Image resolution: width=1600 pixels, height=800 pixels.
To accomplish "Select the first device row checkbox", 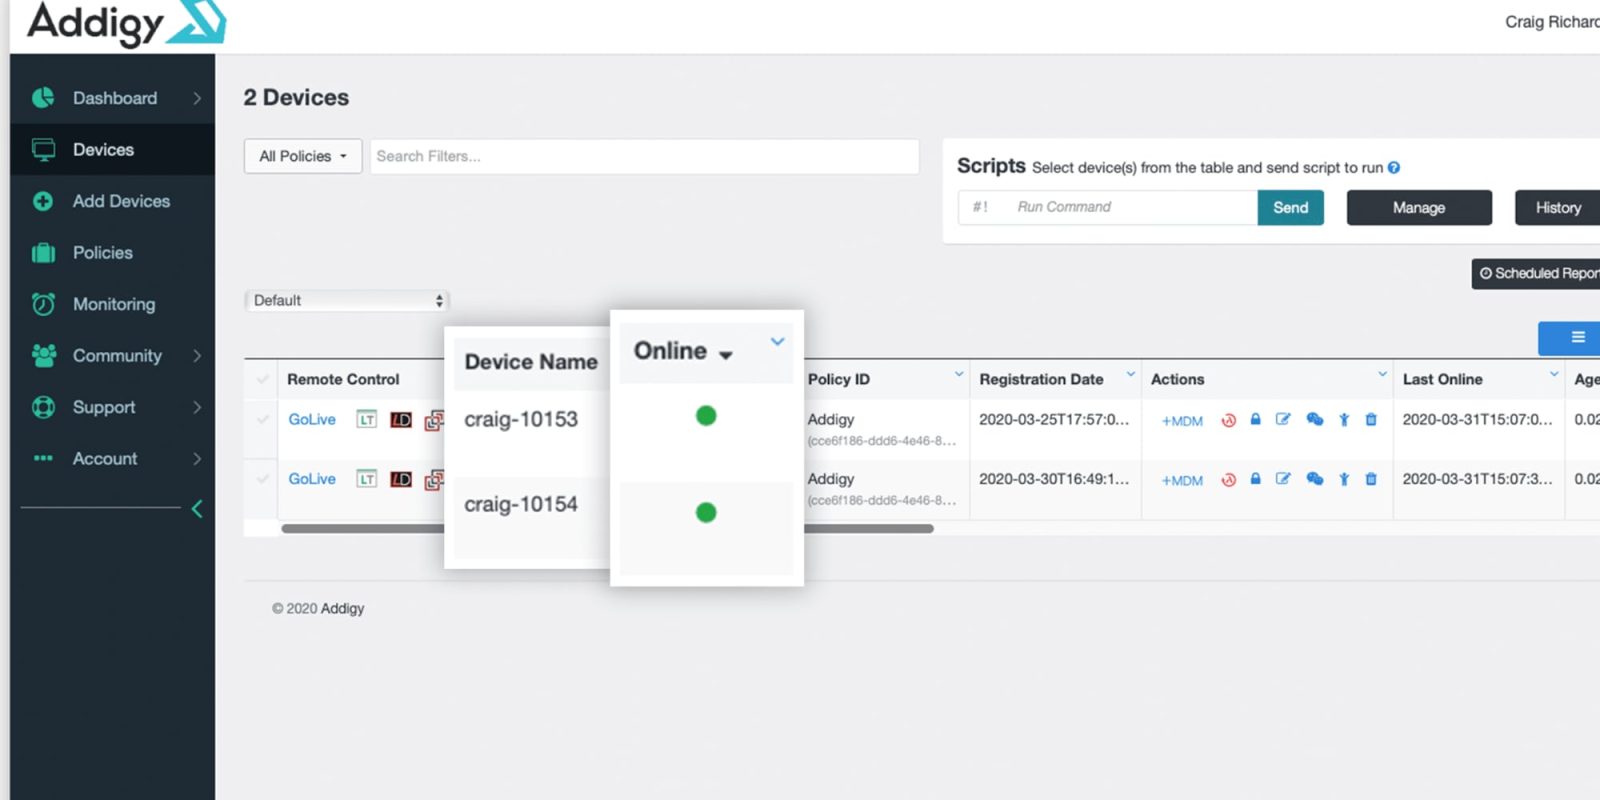I will point(263,420).
